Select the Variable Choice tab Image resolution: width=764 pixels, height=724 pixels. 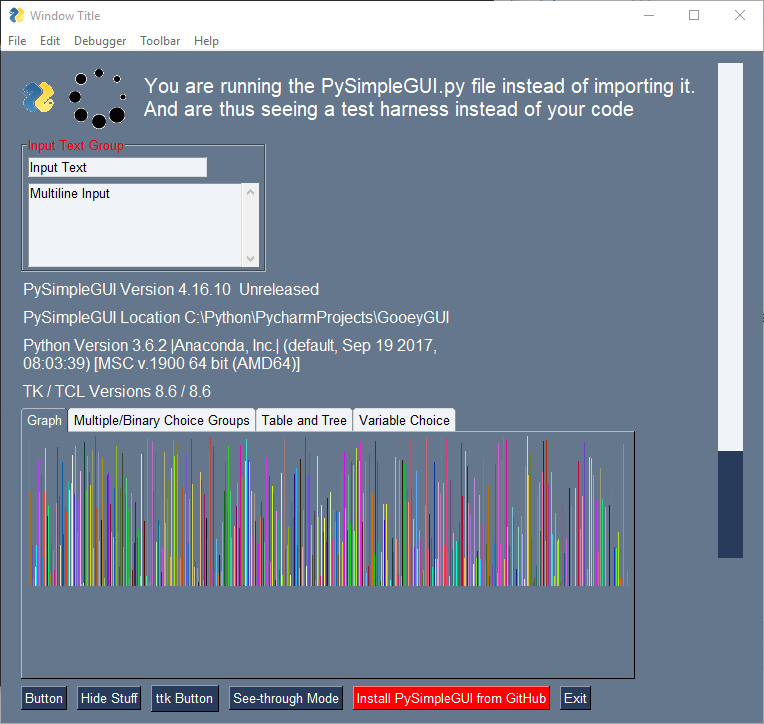coord(404,420)
